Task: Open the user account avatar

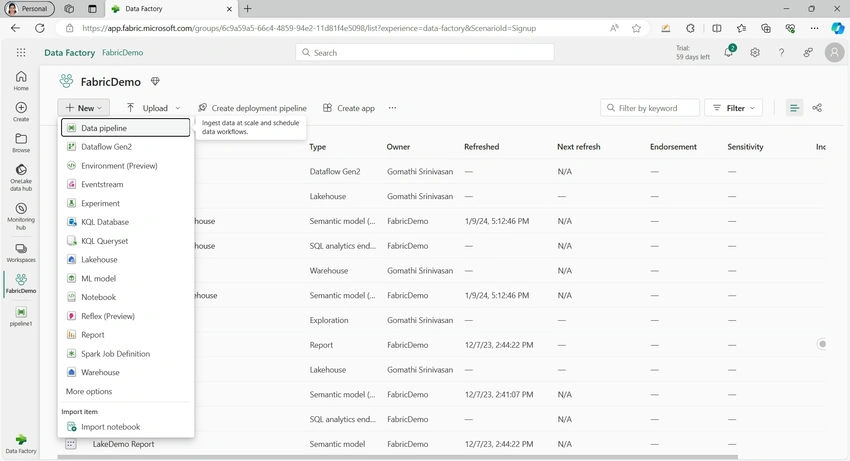Action: pos(834,53)
